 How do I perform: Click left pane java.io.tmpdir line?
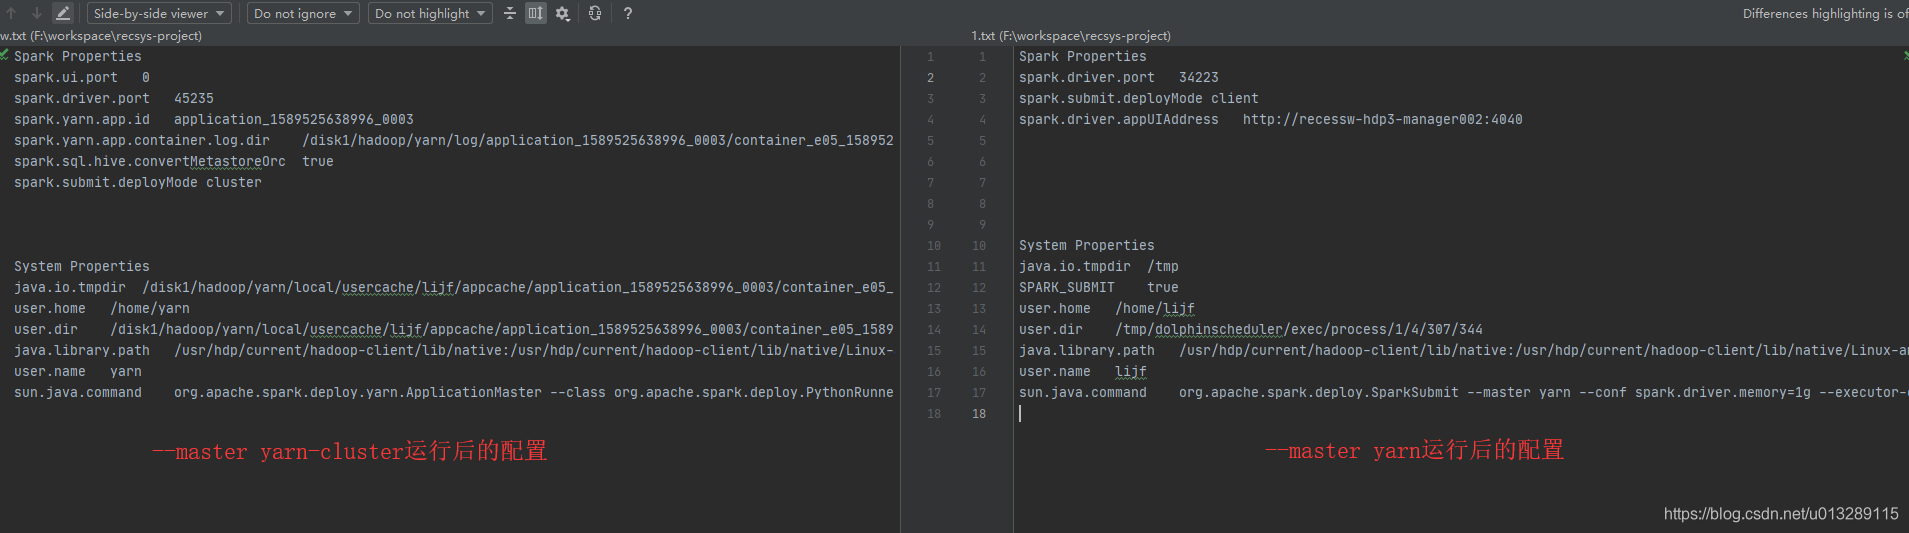[x=454, y=287]
